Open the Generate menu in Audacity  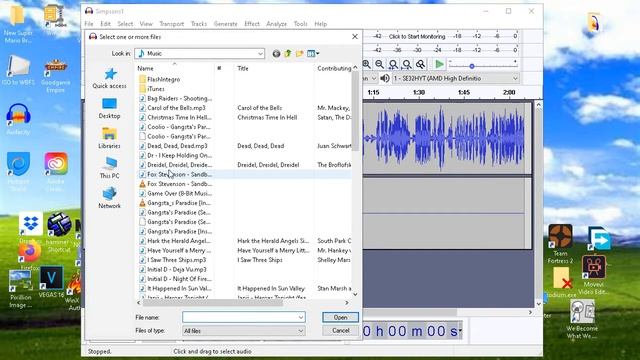225,24
